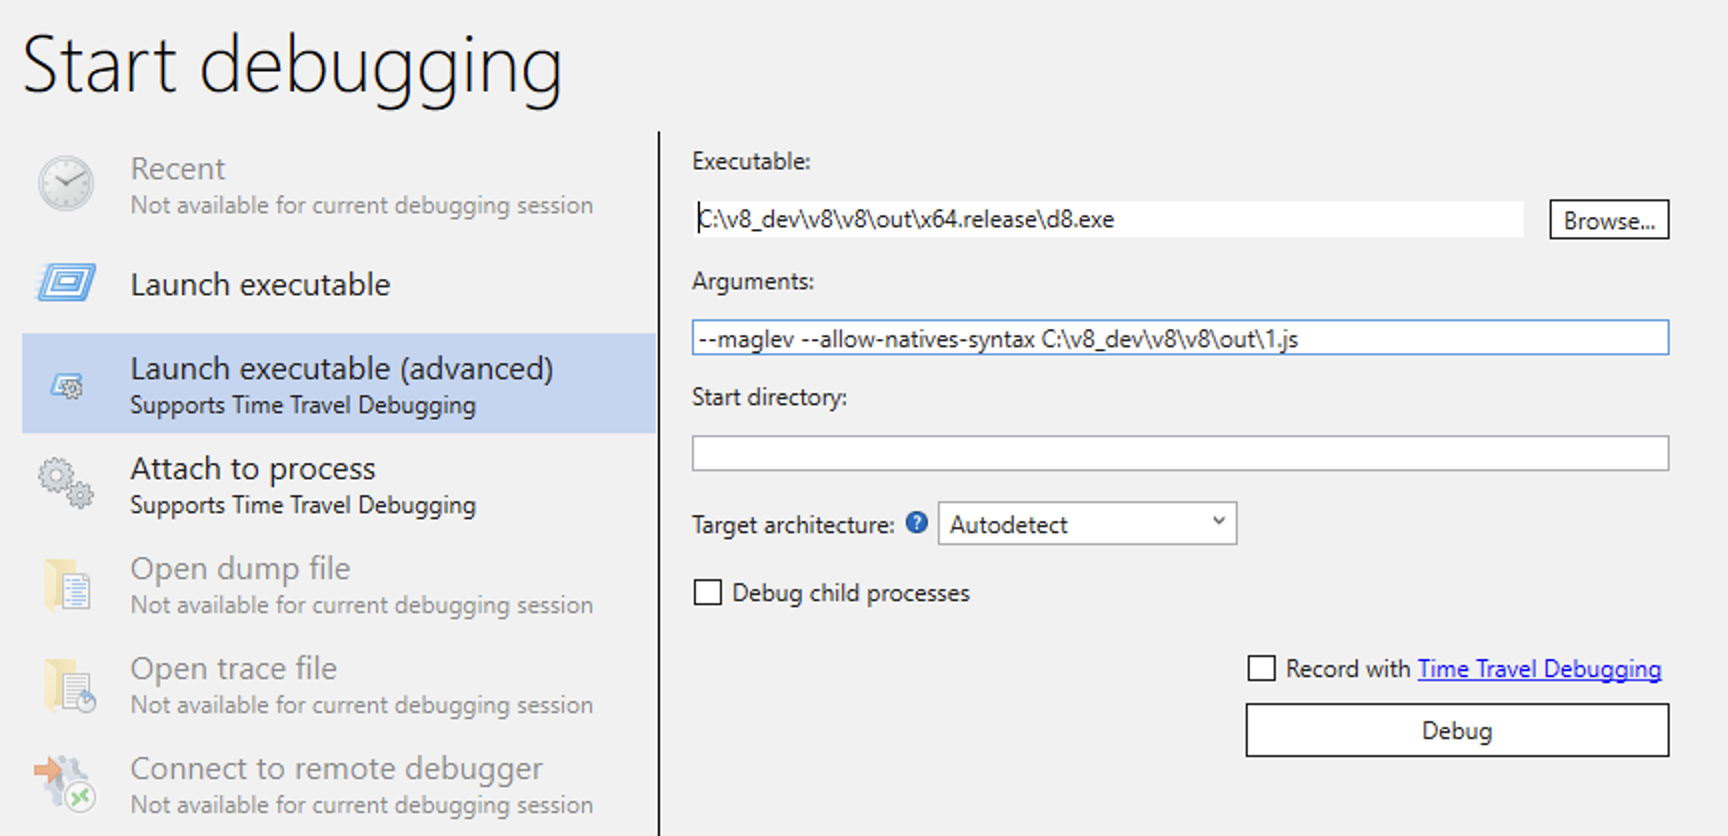Click the Launch executable (advanced) gear icon

pyautogui.click(x=67, y=385)
